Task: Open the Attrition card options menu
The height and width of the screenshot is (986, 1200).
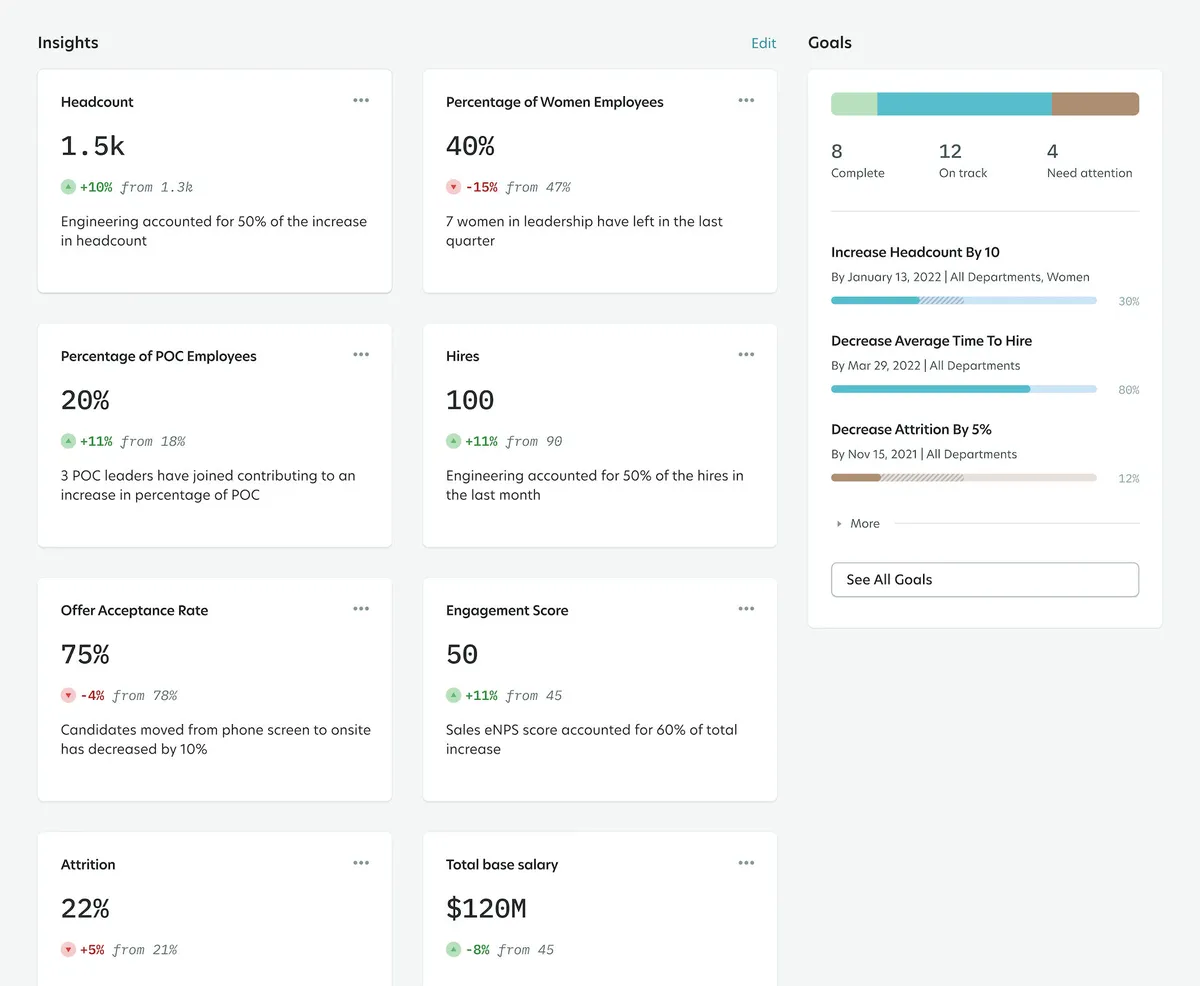Action: tap(361, 863)
